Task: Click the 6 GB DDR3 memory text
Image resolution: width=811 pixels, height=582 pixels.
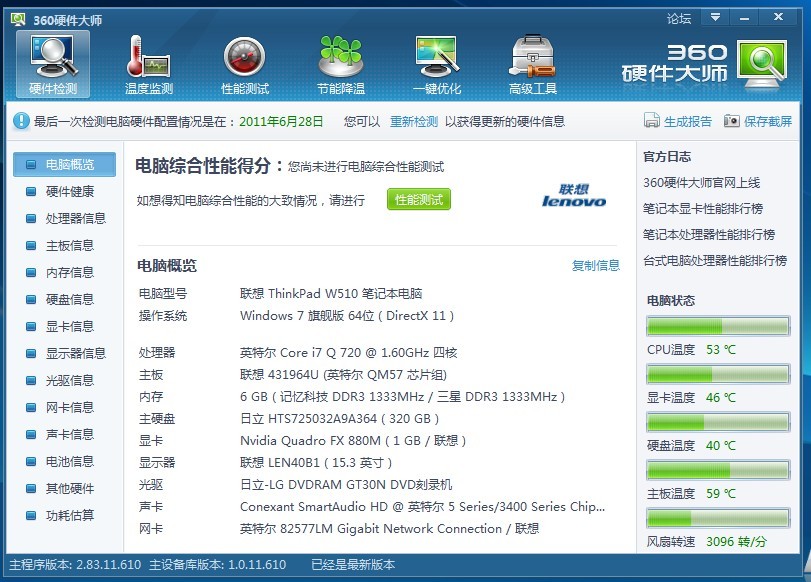Action: tap(402, 397)
